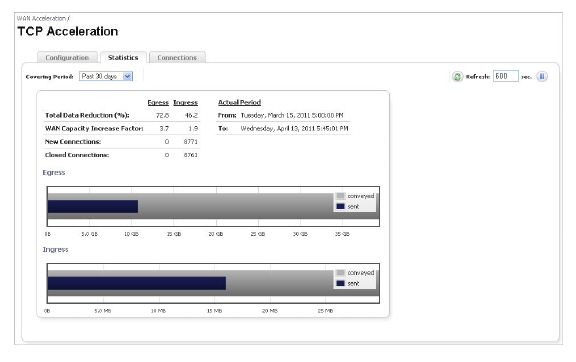Screen dimensions: 576x362
Task: Click the Actual Period header
Action: click(x=240, y=102)
